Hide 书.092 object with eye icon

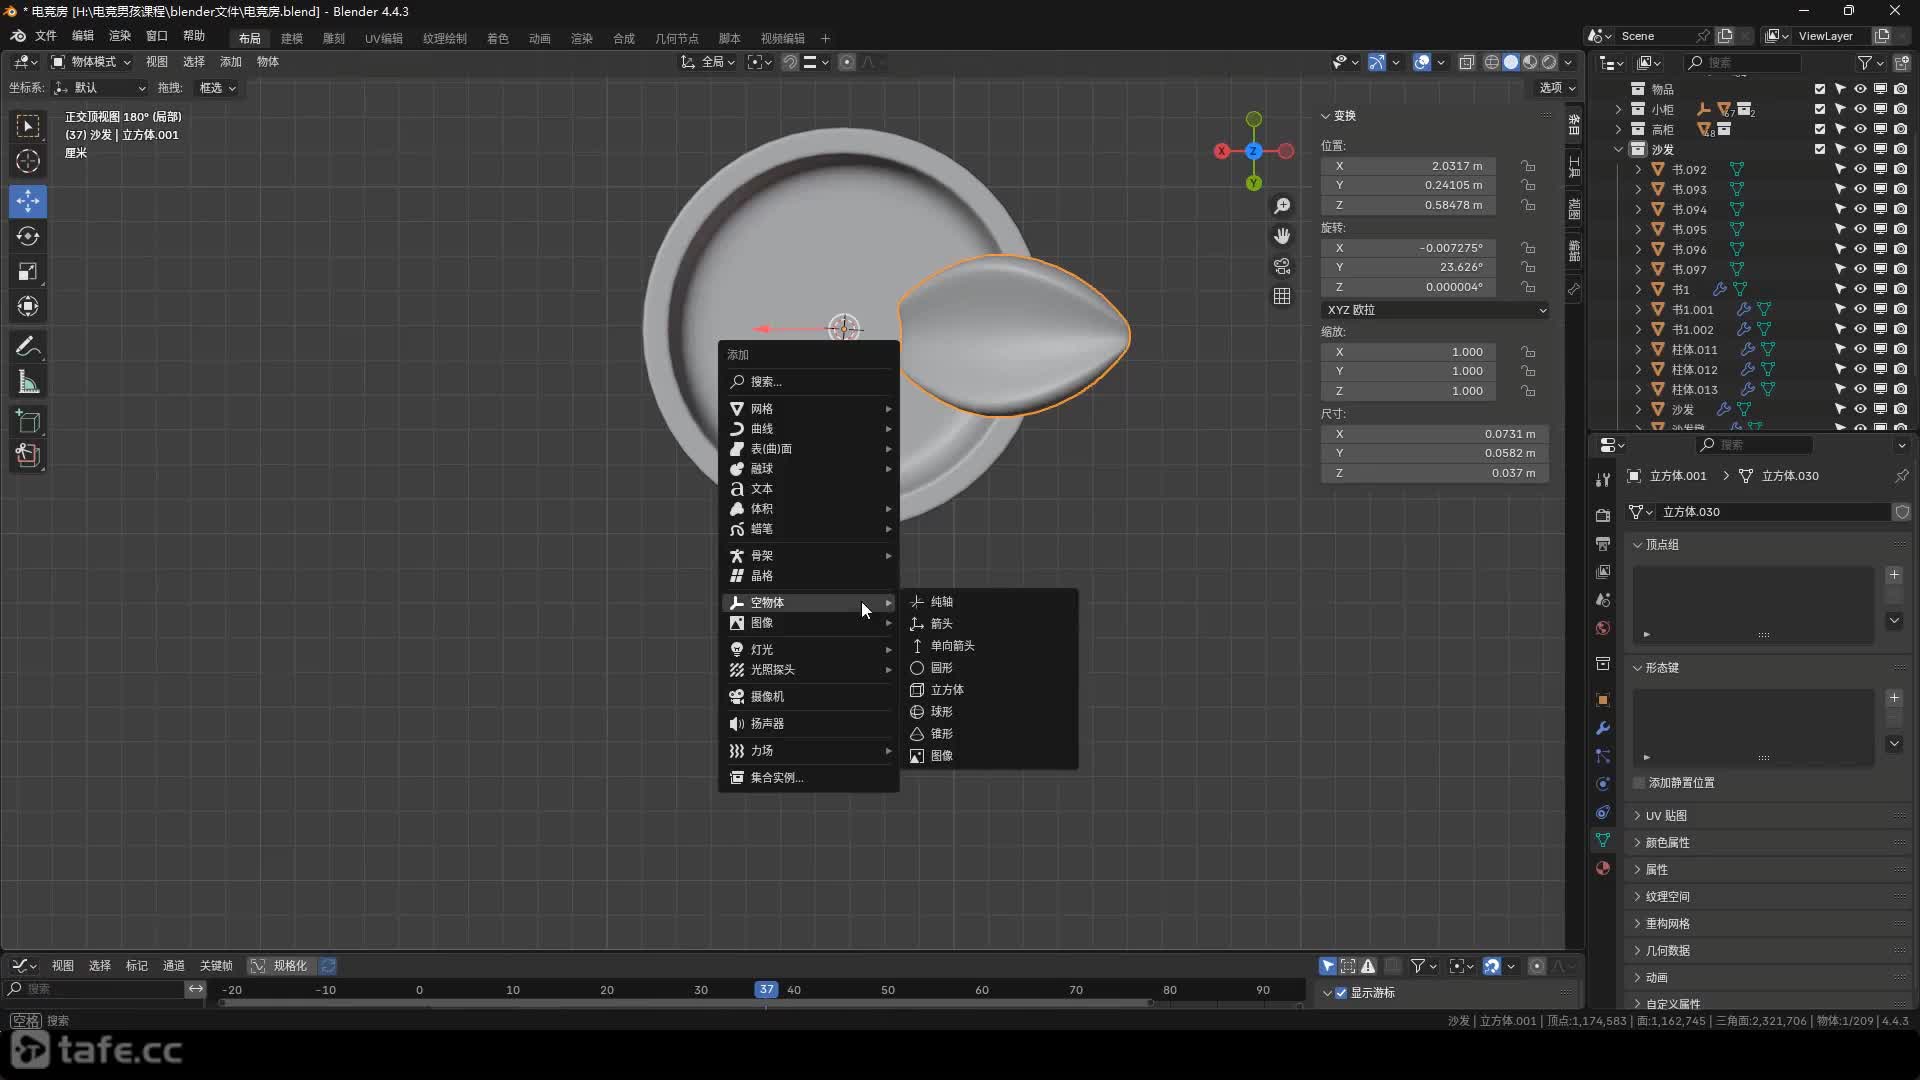1860,169
